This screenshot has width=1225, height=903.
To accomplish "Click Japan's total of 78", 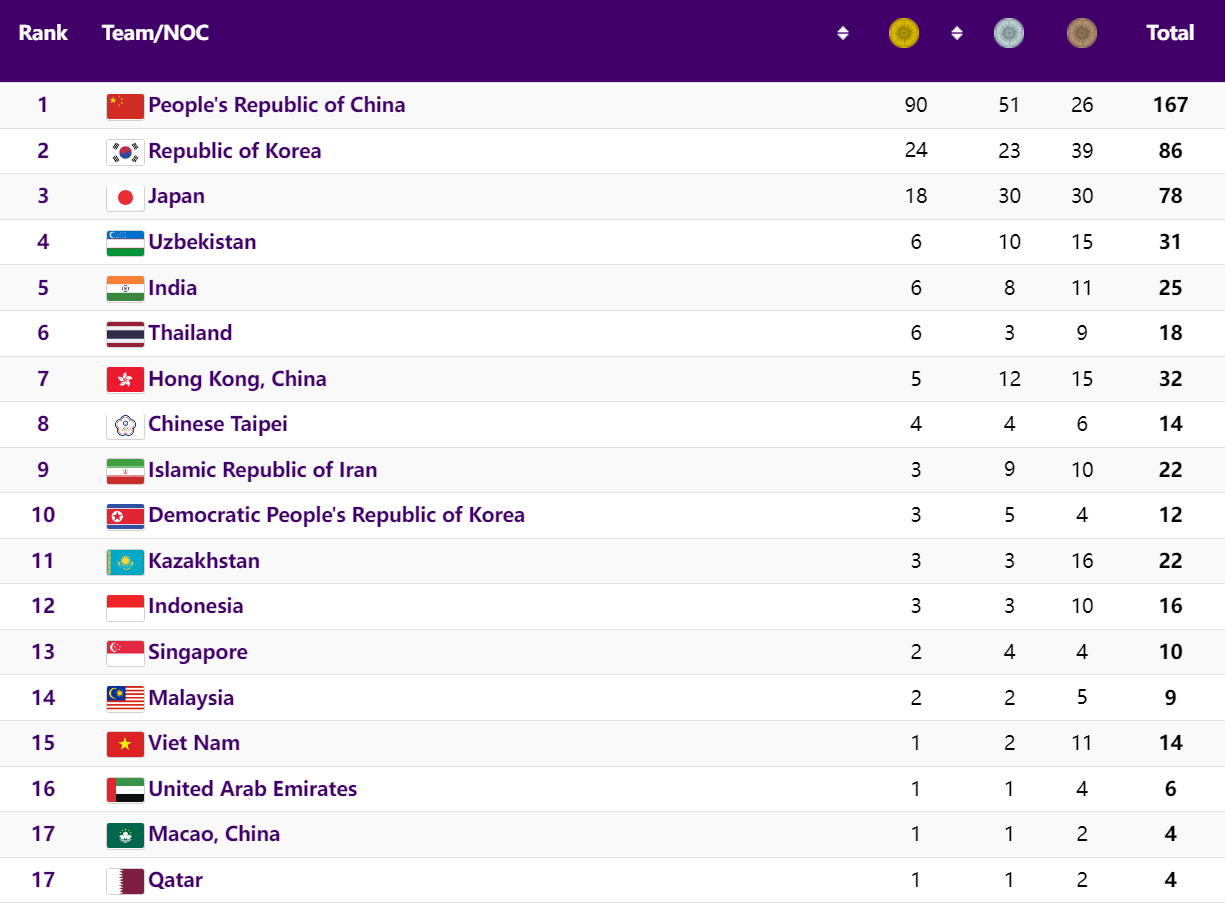I will coord(1170,196).
